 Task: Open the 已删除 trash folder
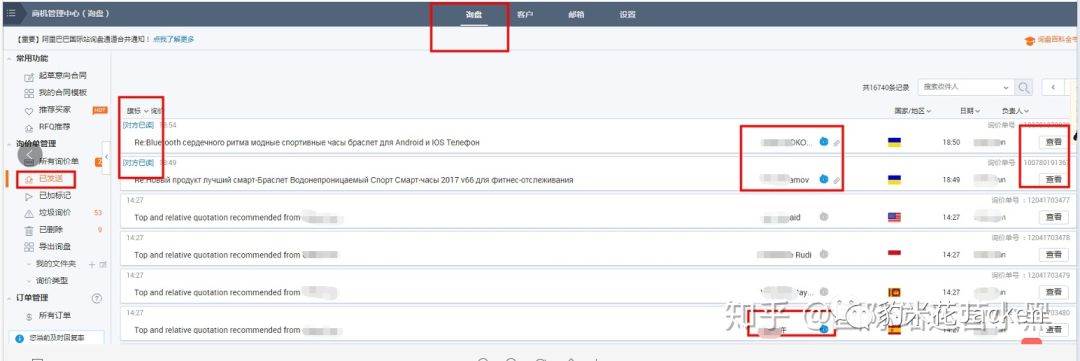click(x=50, y=229)
